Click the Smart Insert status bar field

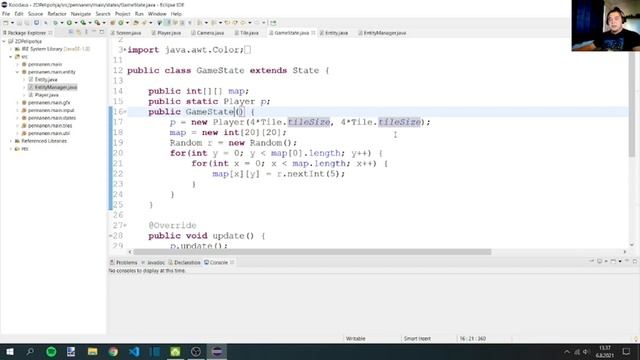tap(417, 339)
